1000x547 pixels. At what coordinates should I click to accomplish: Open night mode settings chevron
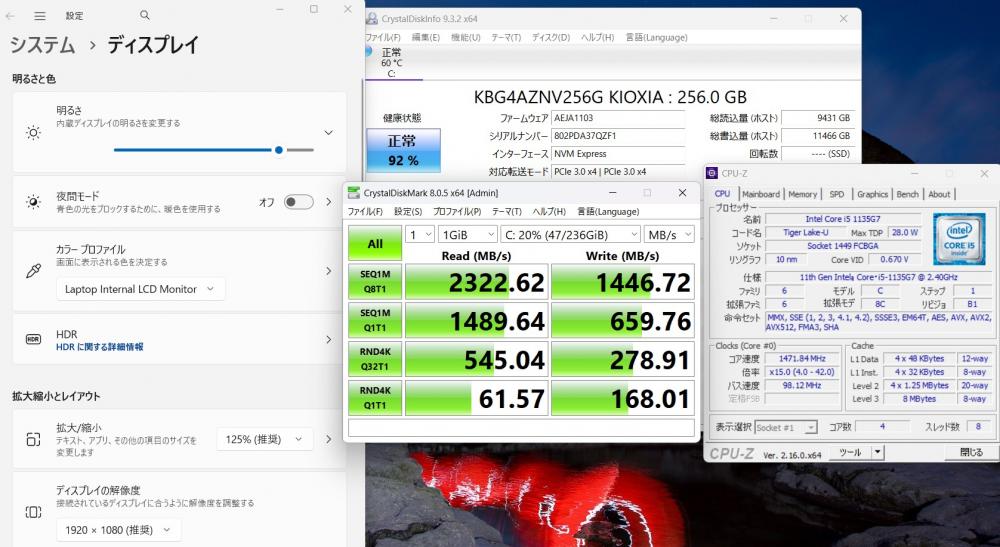click(x=329, y=202)
